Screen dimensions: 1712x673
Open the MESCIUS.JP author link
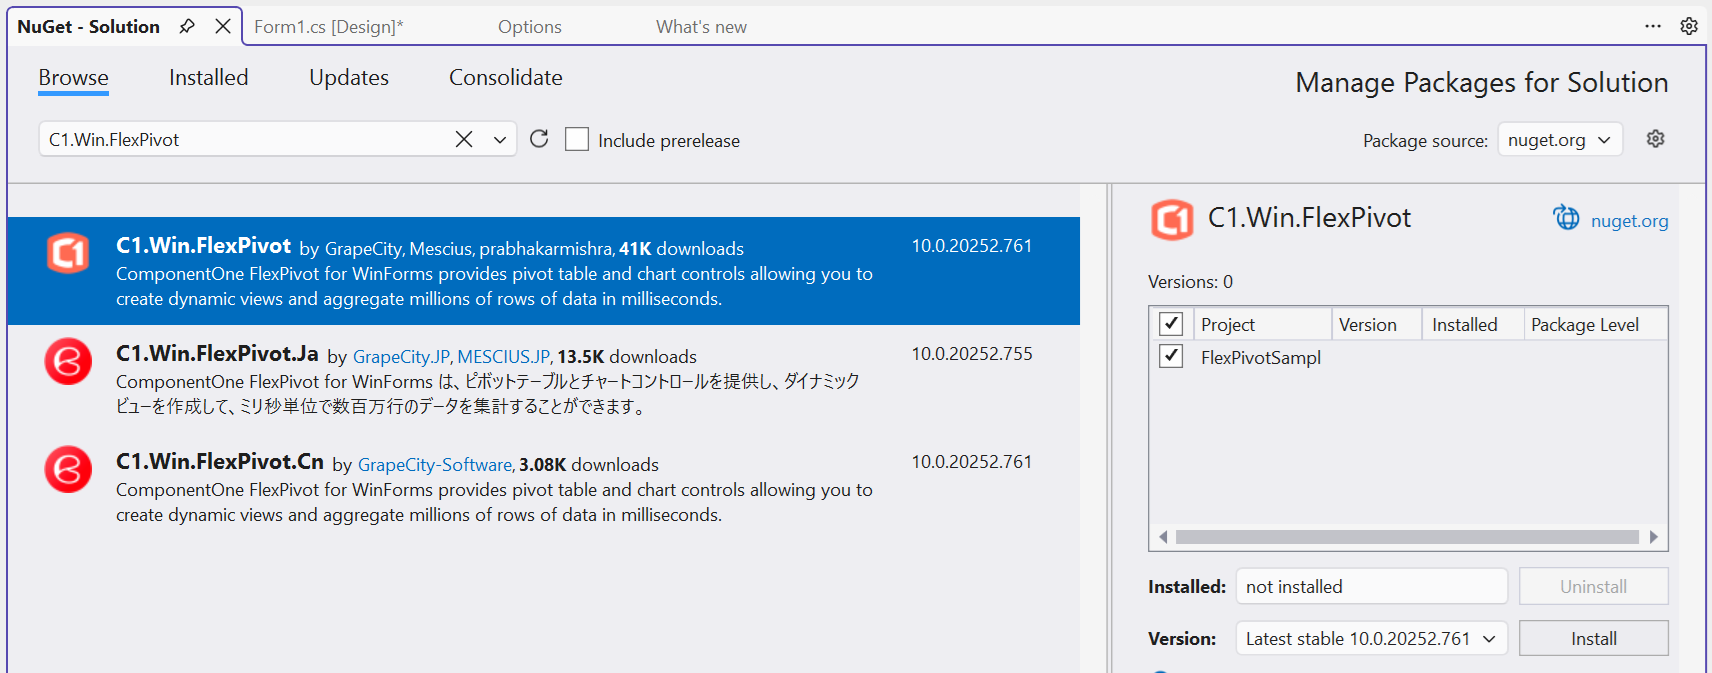click(504, 357)
